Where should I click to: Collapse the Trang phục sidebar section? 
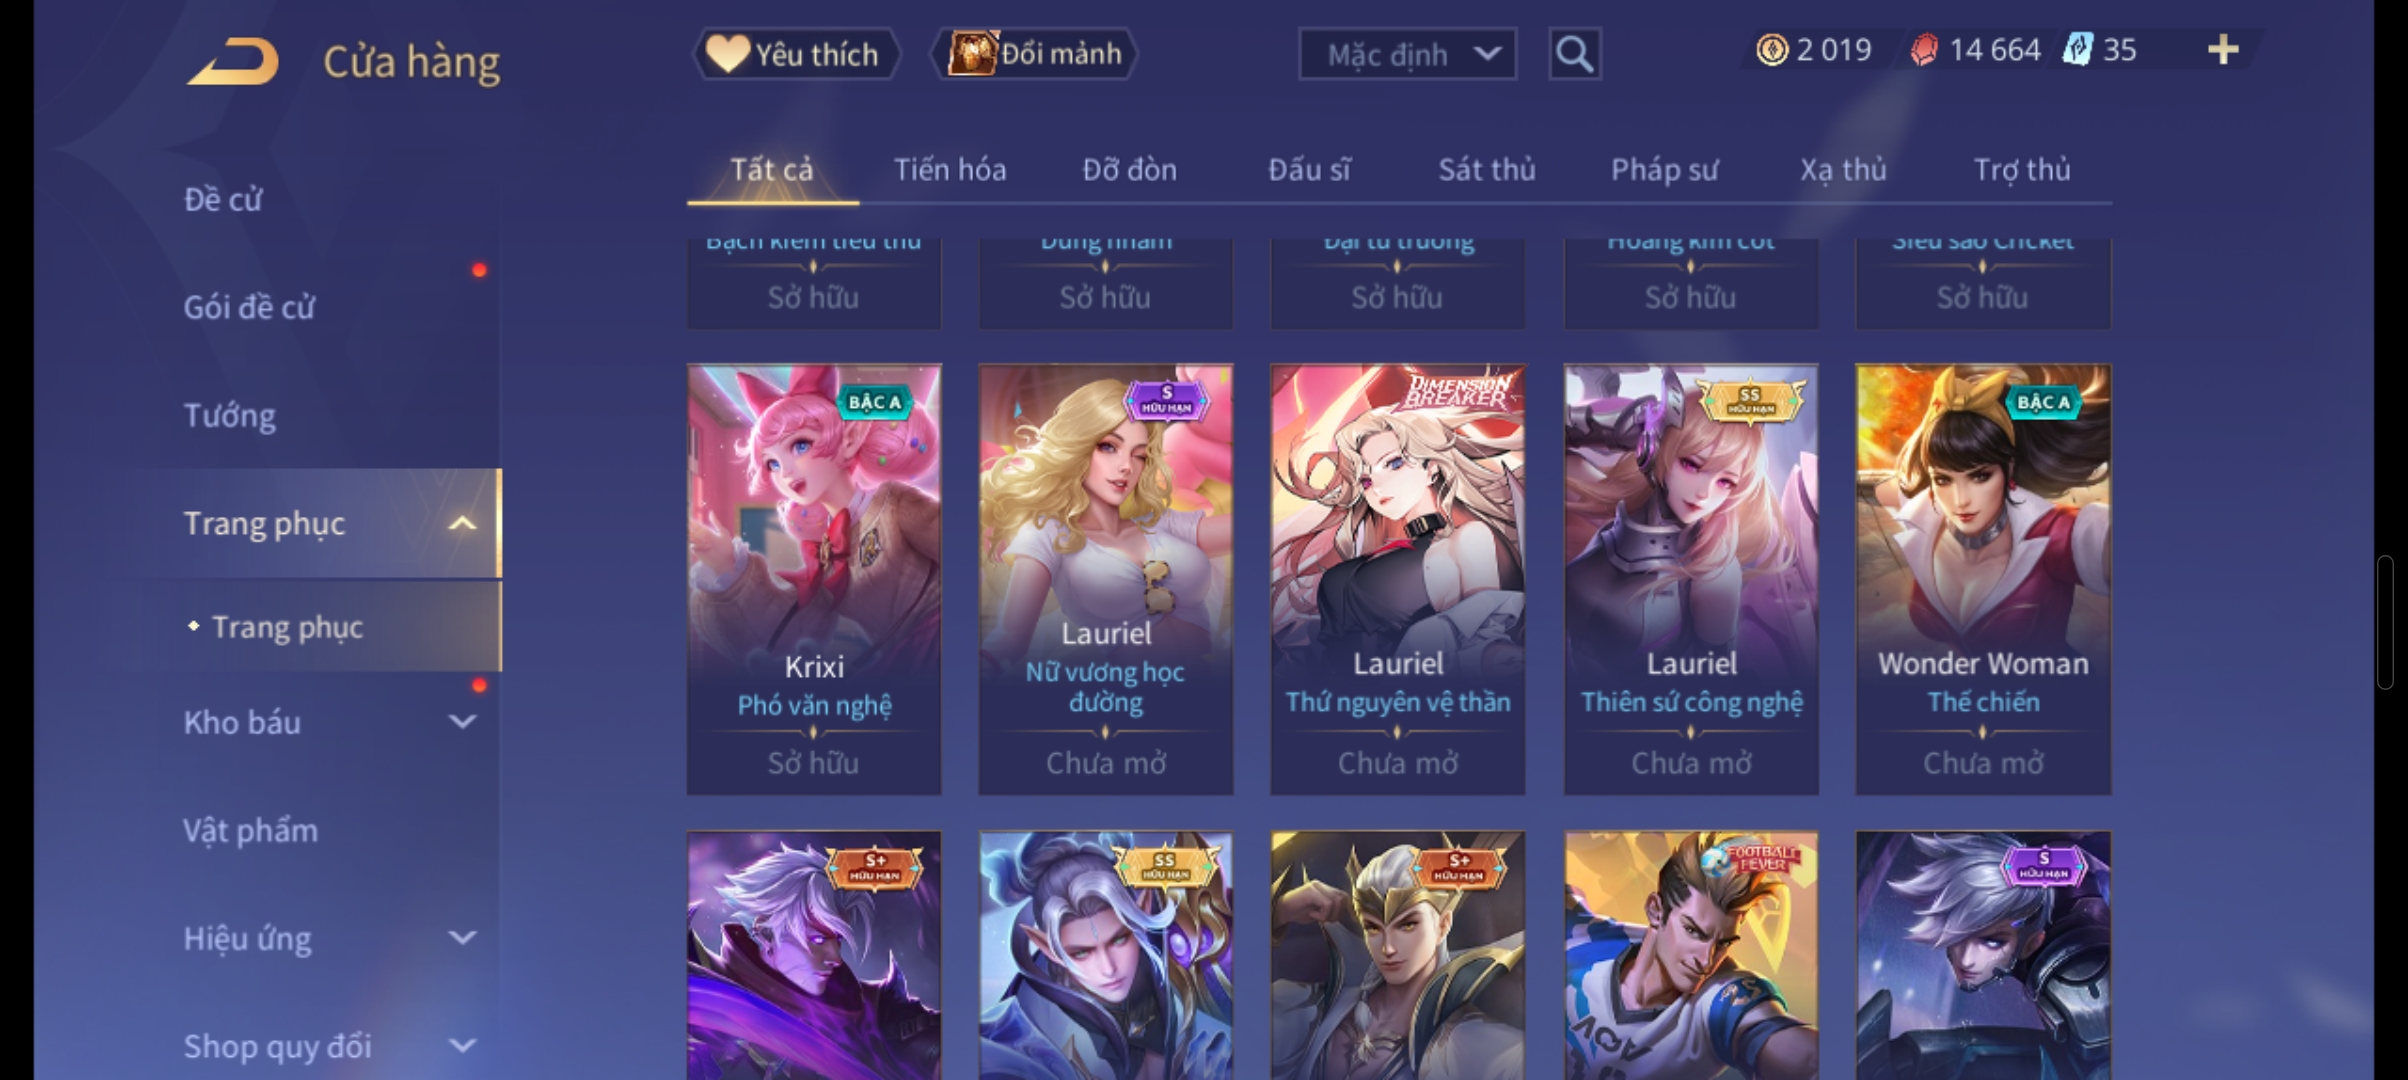click(x=462, y=524)
